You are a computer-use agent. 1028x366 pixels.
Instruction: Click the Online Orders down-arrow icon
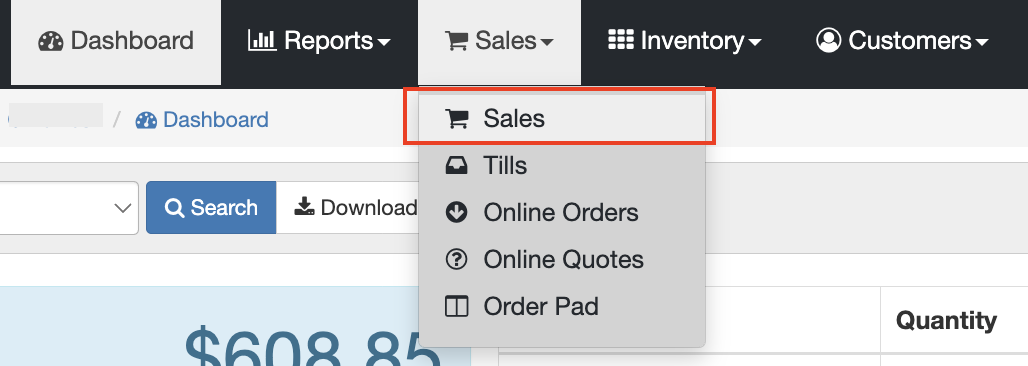click(x=456, y=213)
